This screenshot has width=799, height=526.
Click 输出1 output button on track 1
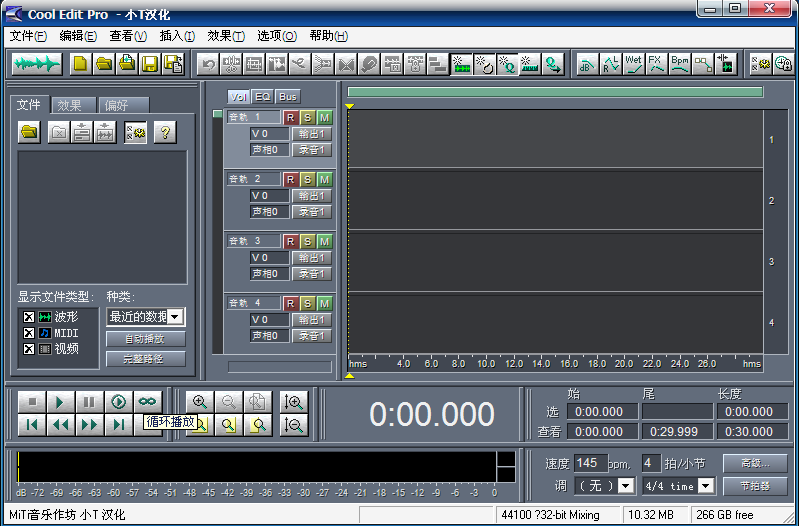[x=312, y=134]
